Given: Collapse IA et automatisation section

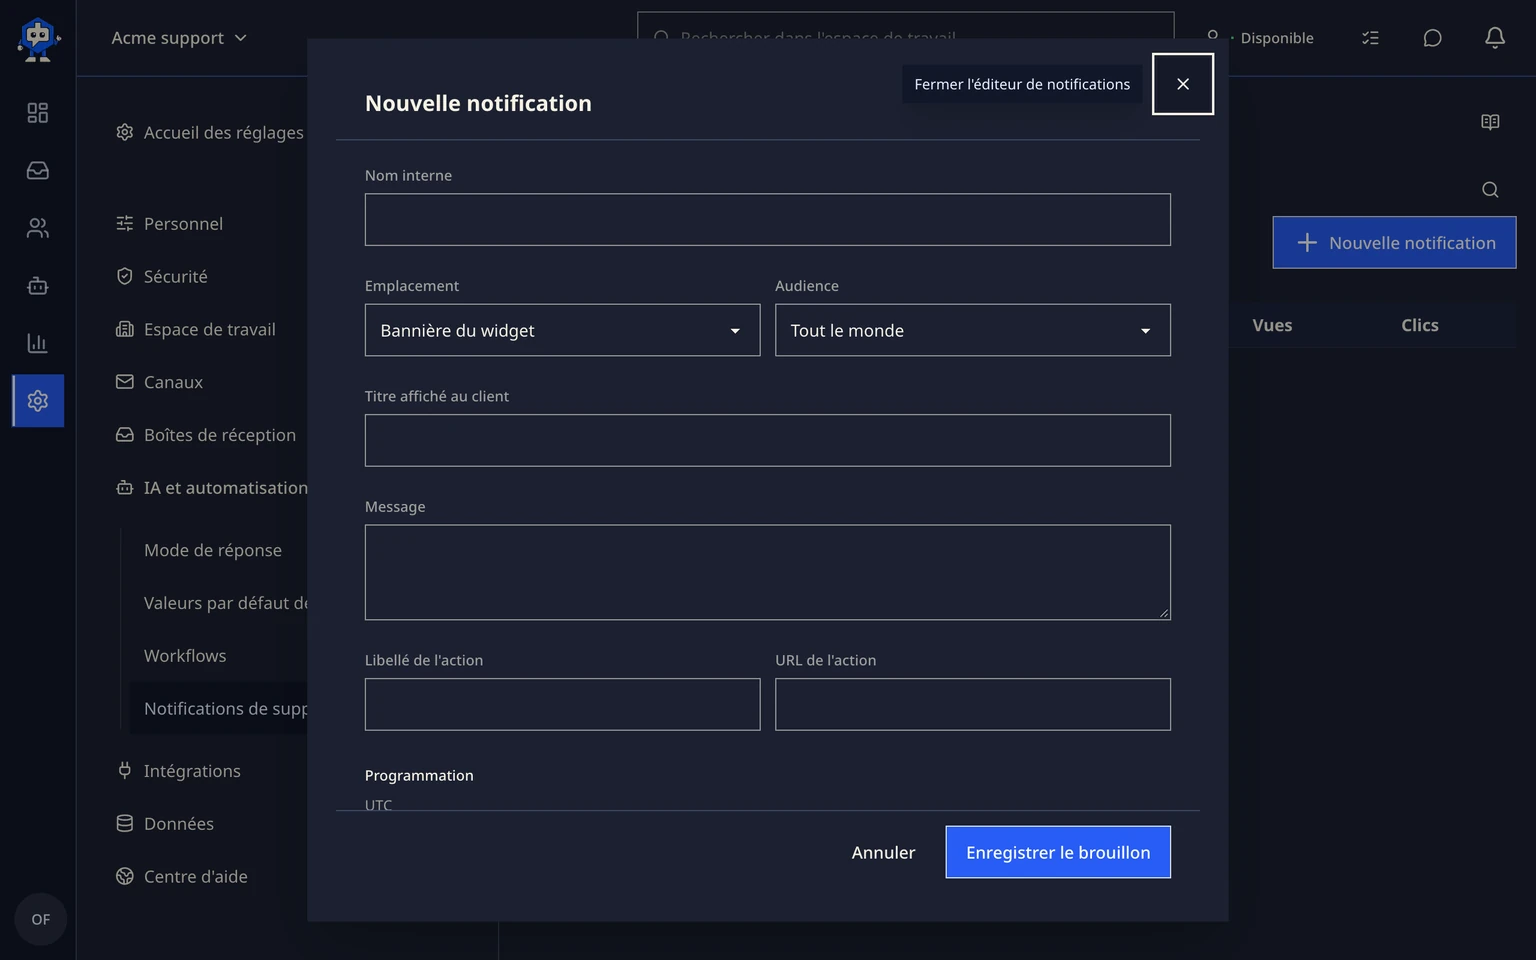Looking at the screenshot, I should pyautogui.click(x=212, y=488).
